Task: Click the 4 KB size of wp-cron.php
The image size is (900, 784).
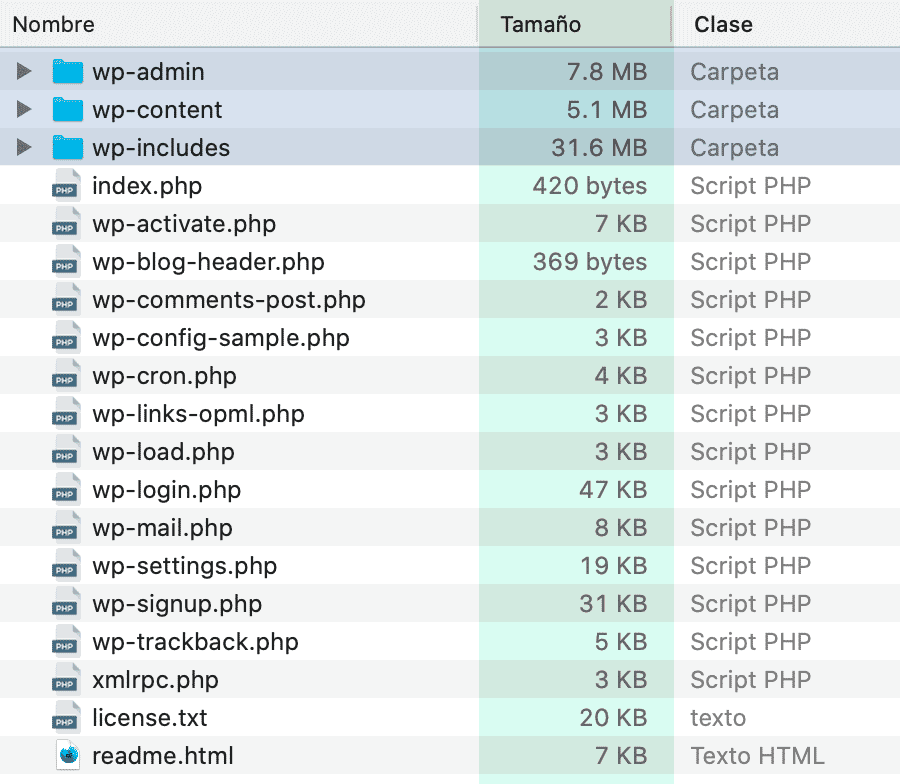Action: coord(621,376)
